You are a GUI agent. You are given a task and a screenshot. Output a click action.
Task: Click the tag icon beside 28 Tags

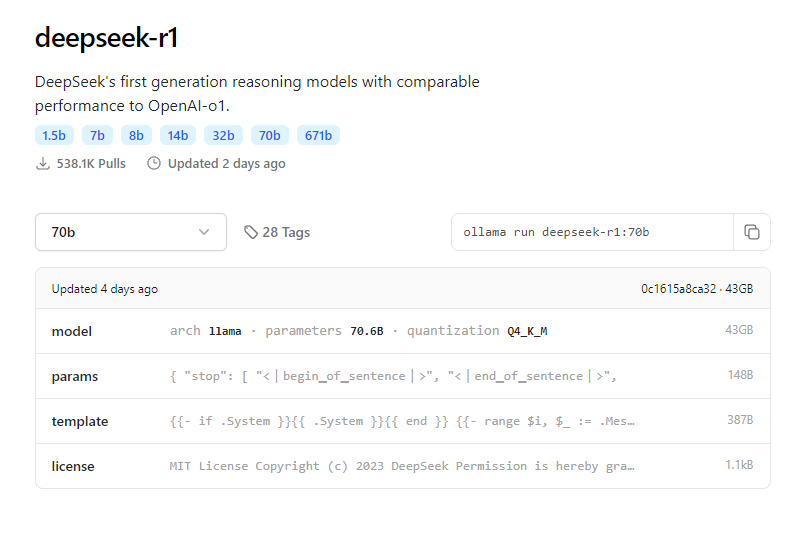pos(251,232)
